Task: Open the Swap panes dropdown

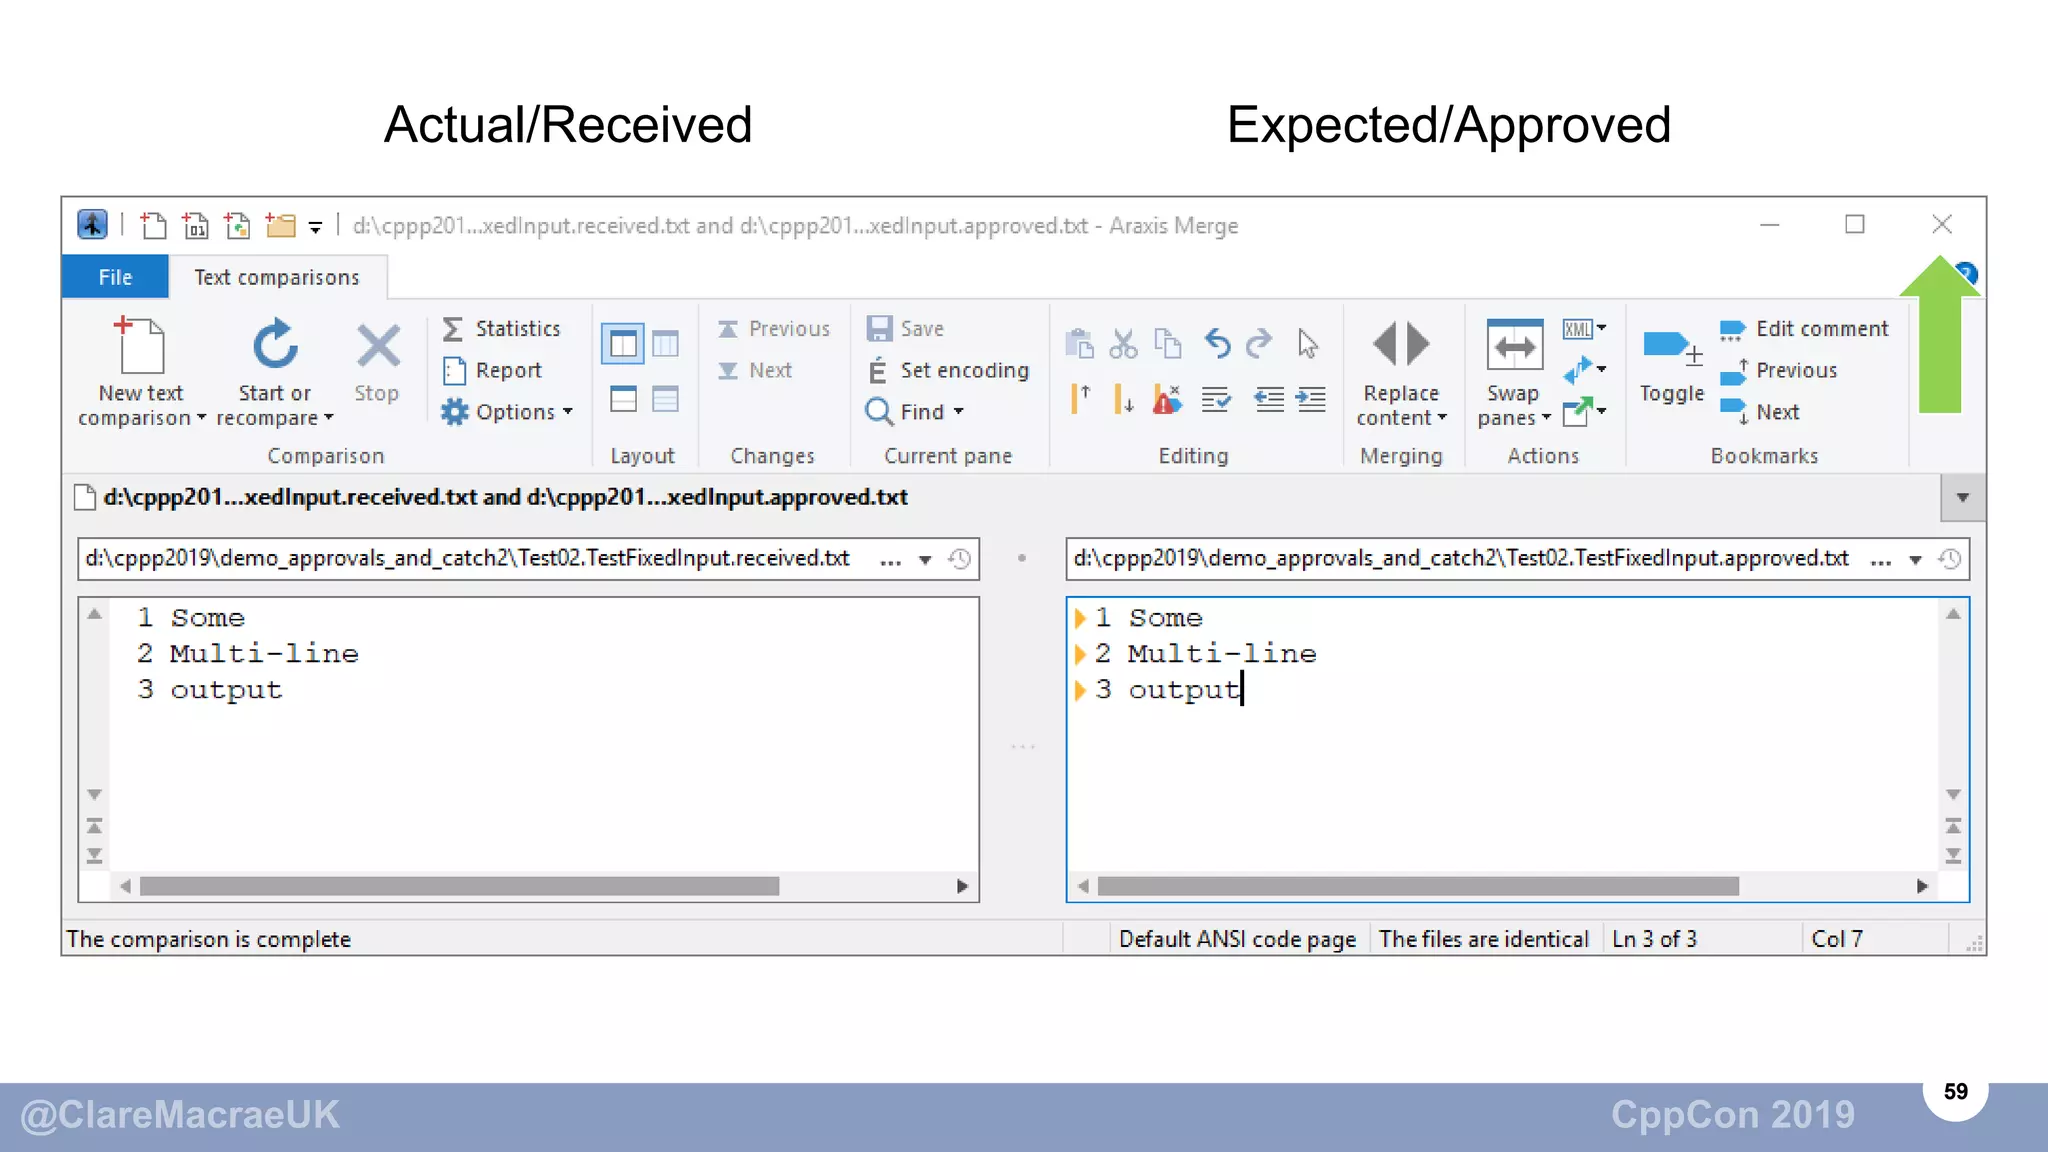Action: [x=1514, y=372]
